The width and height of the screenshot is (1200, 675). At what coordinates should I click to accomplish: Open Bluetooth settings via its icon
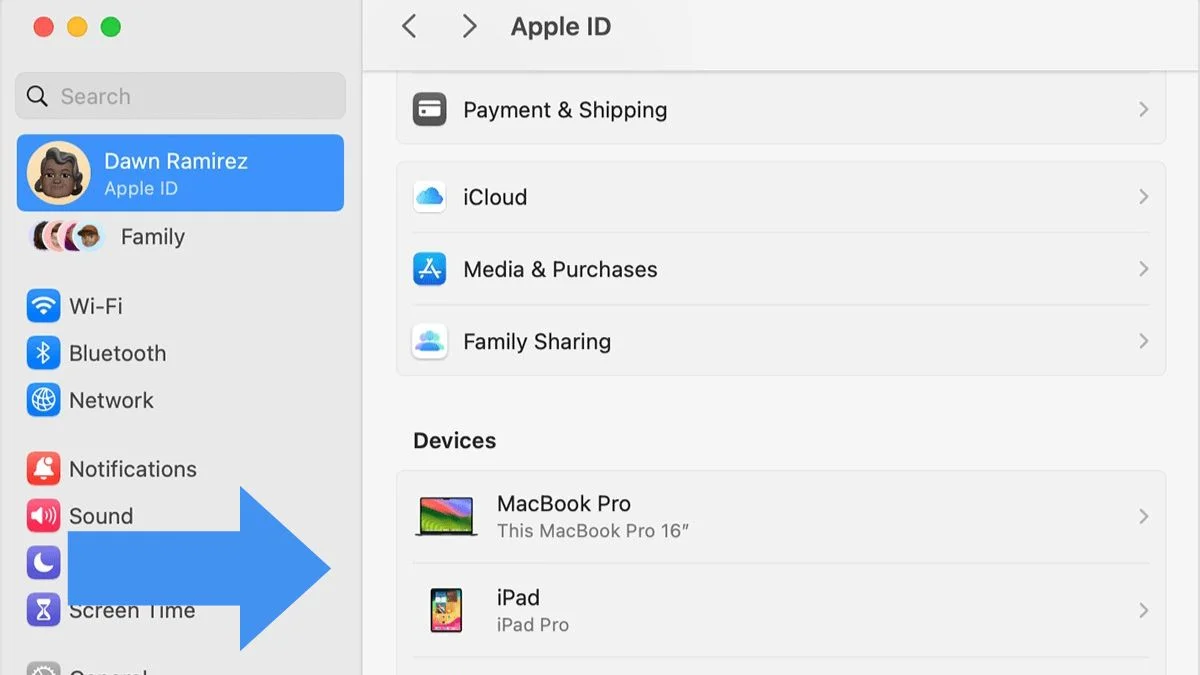(x=44, y=353)
